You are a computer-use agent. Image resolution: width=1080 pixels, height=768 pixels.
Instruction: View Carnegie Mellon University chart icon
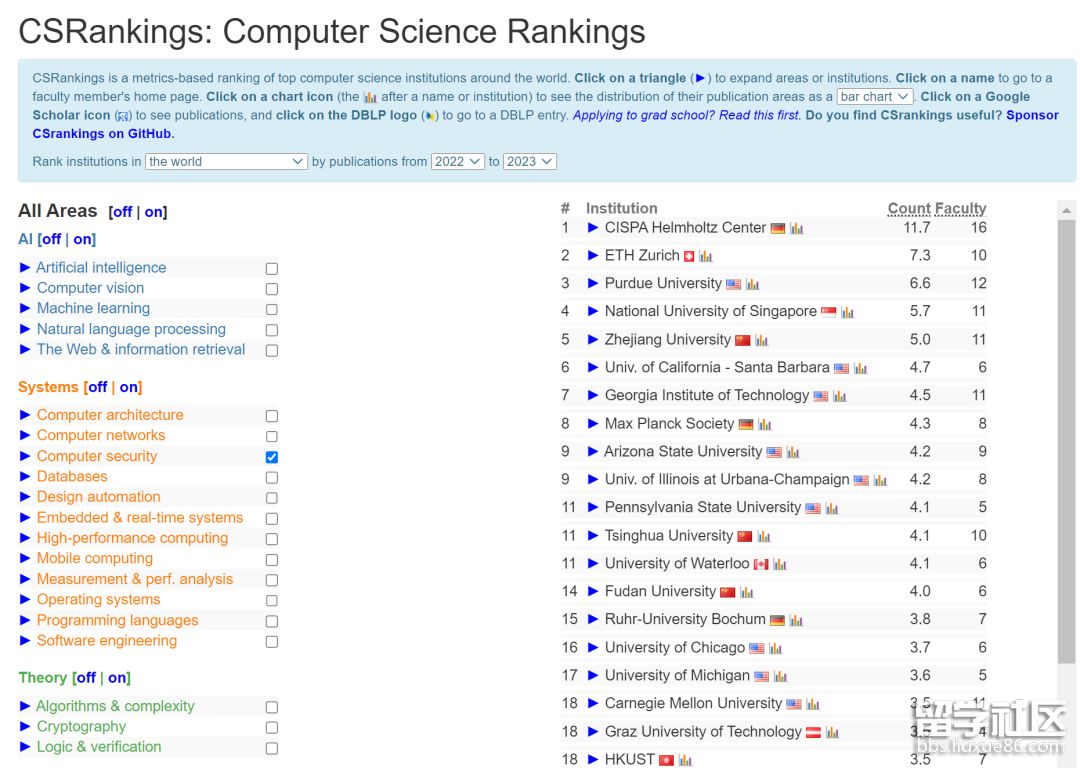813,704
